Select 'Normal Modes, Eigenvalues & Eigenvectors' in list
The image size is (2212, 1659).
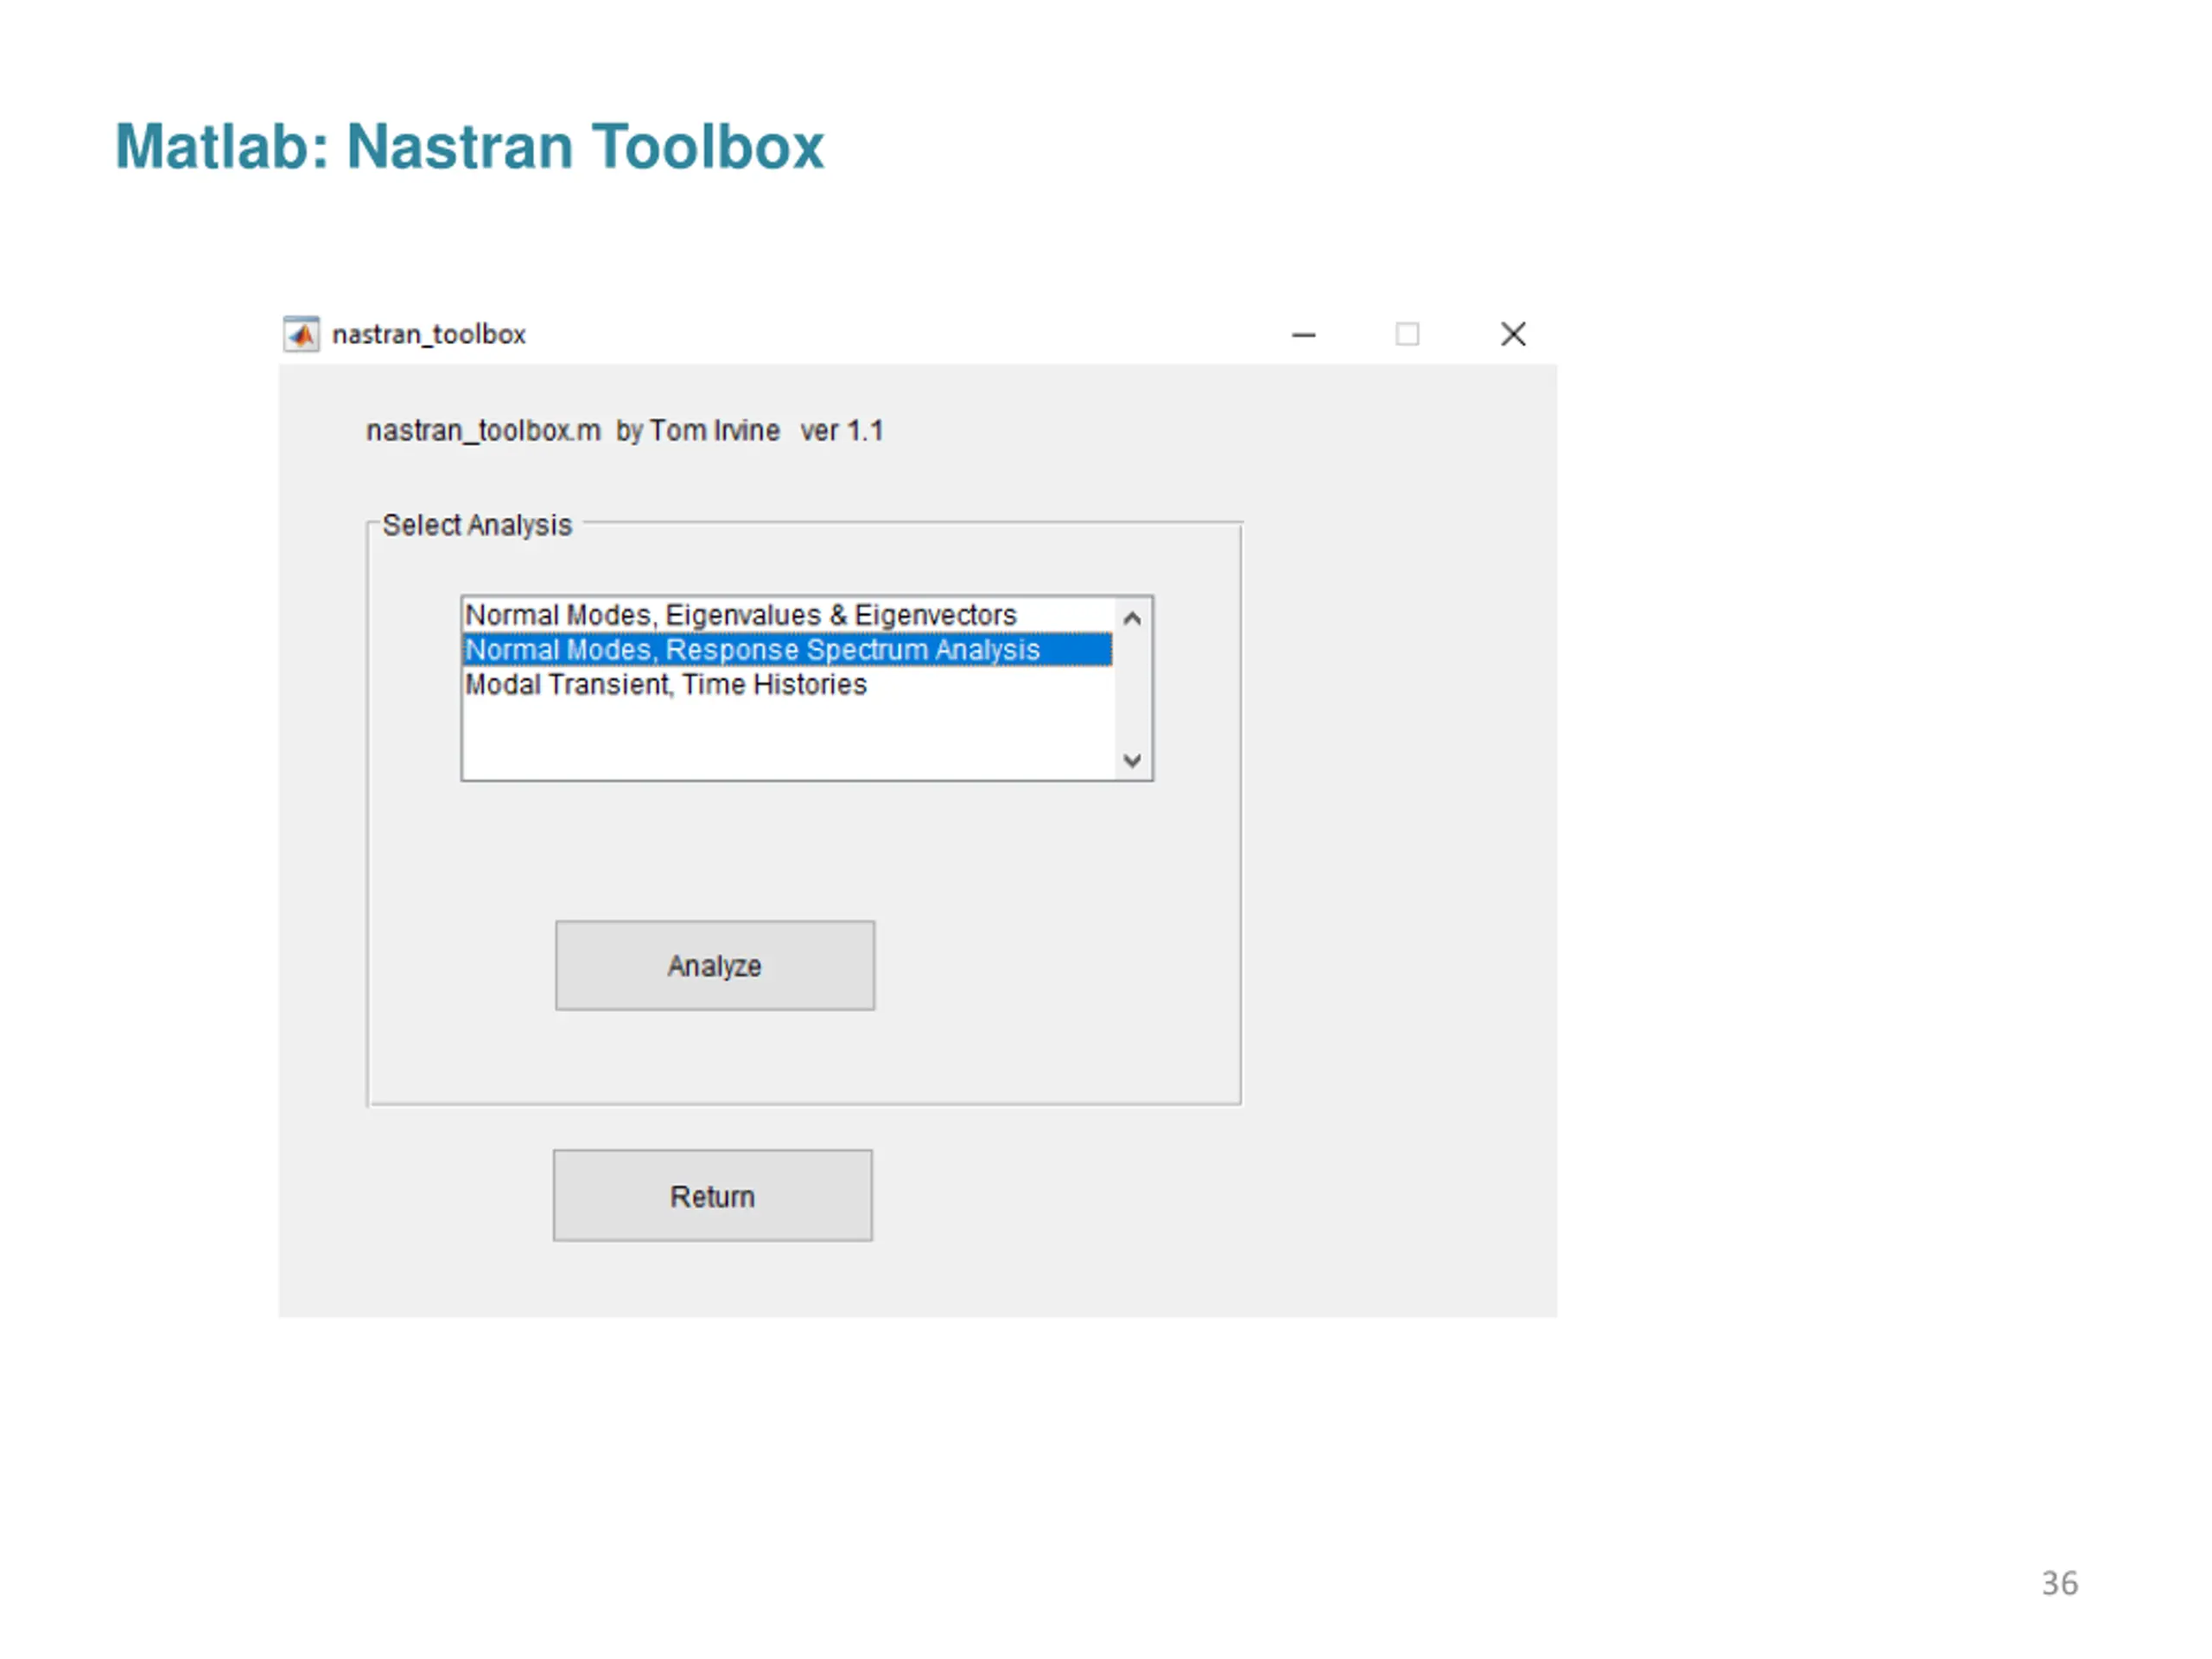coord(788,615)
